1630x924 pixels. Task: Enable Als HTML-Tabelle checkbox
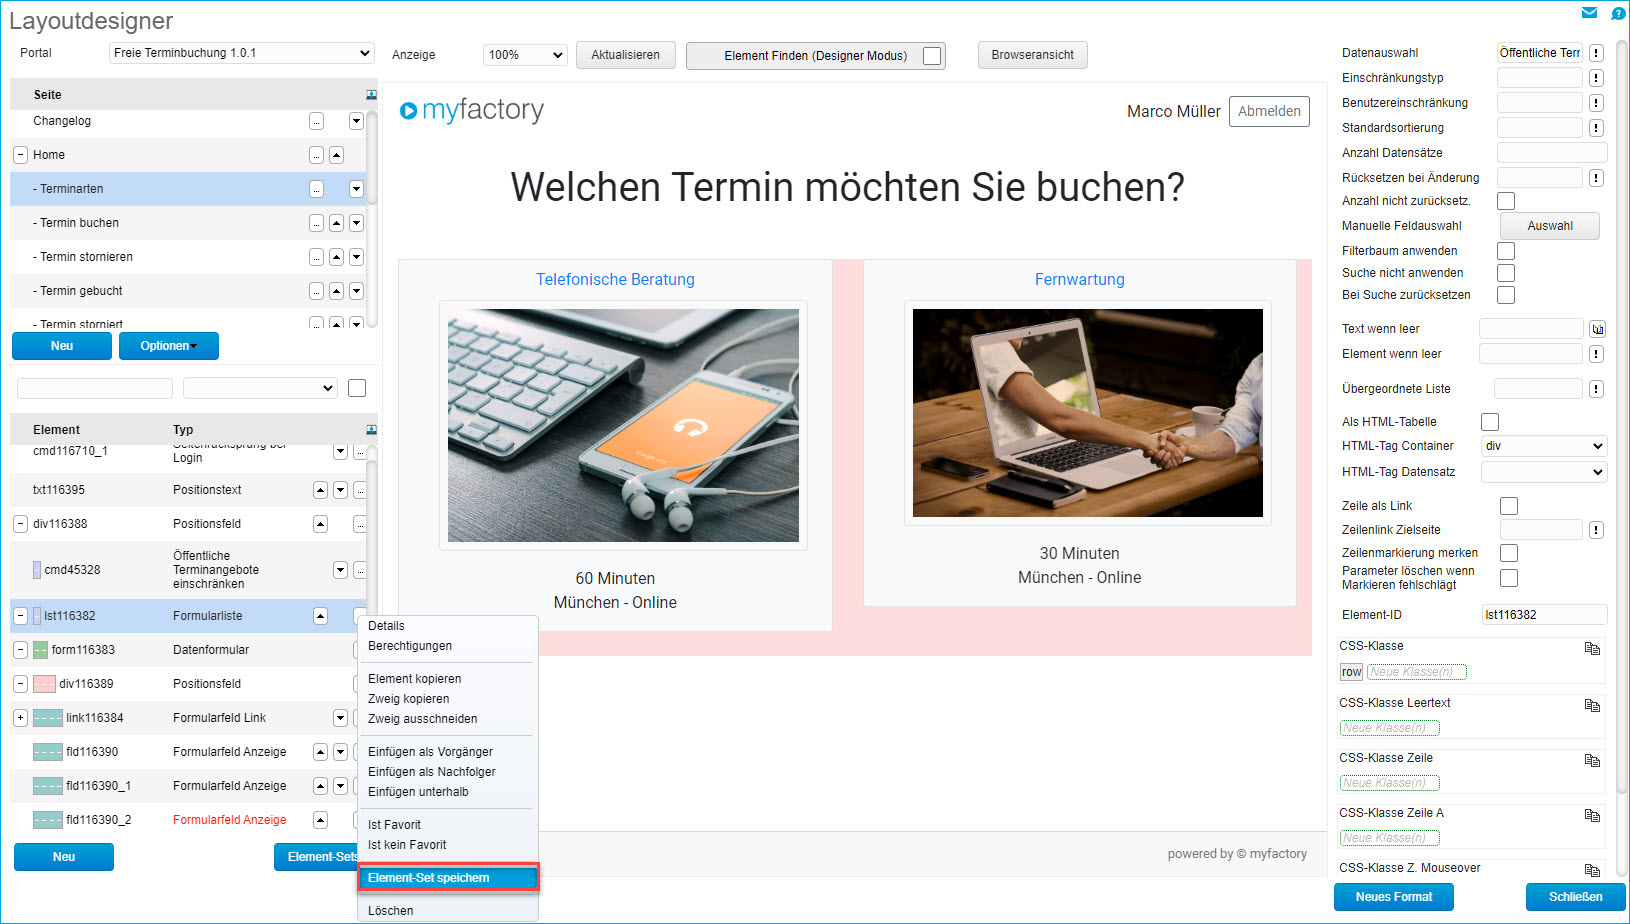[x=1490, y=422]
